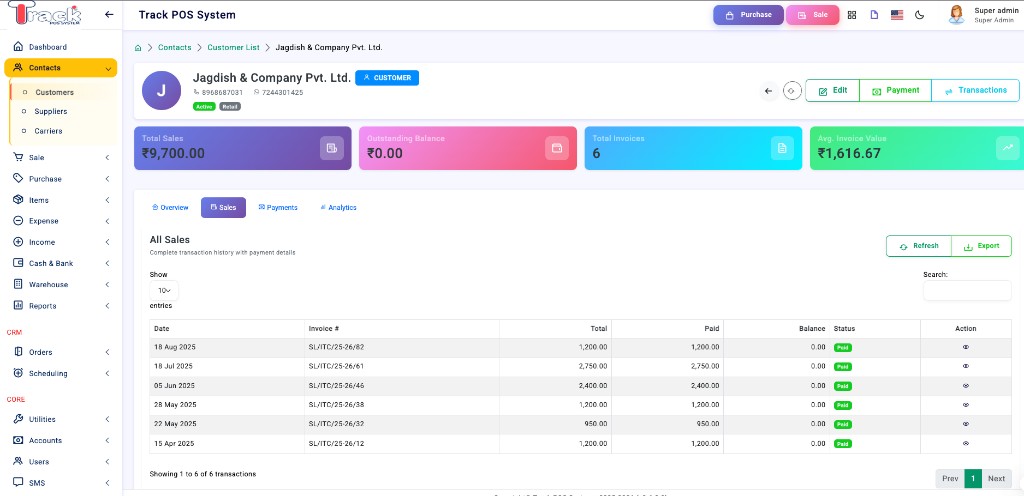1024x496 pixels.
Task: Open the language flag selector
Action: (897, 15)
